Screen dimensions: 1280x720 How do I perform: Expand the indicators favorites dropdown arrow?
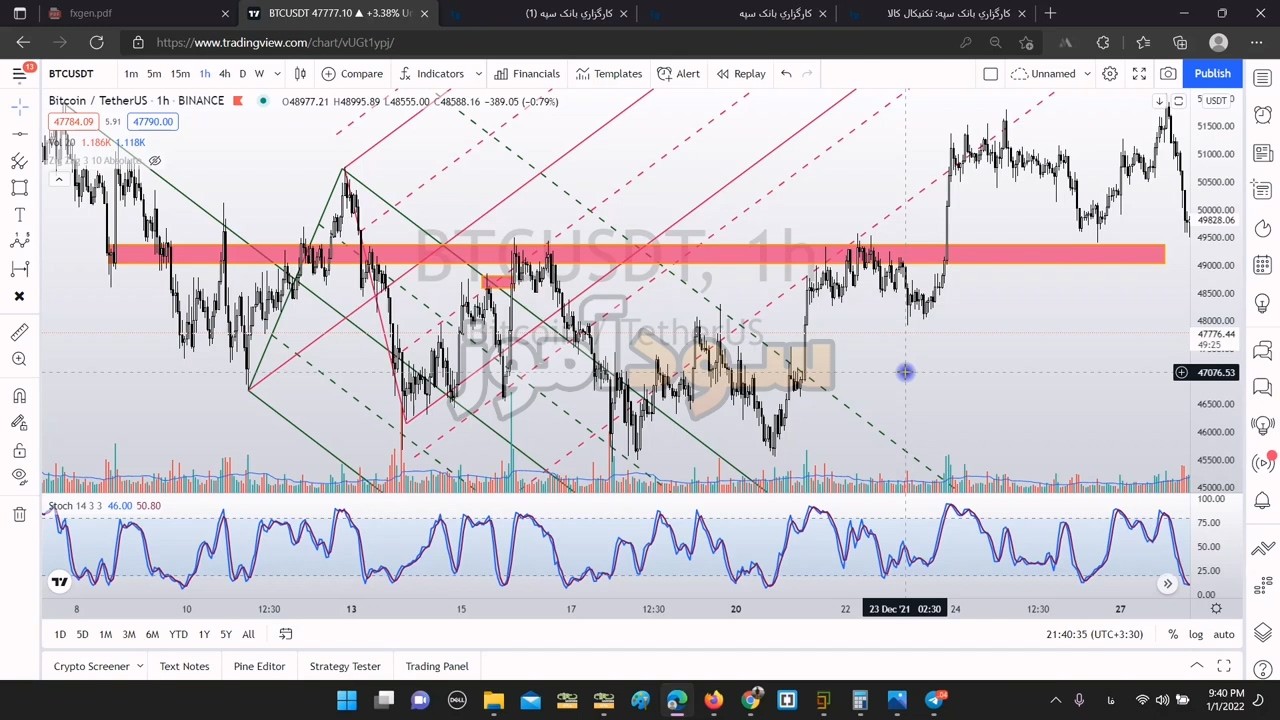478,73
